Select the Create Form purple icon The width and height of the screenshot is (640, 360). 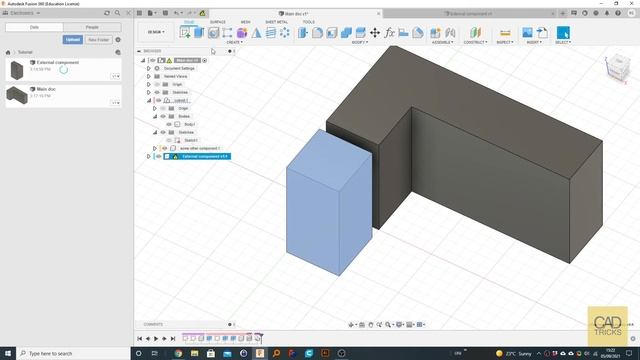(x=242, y=33)
